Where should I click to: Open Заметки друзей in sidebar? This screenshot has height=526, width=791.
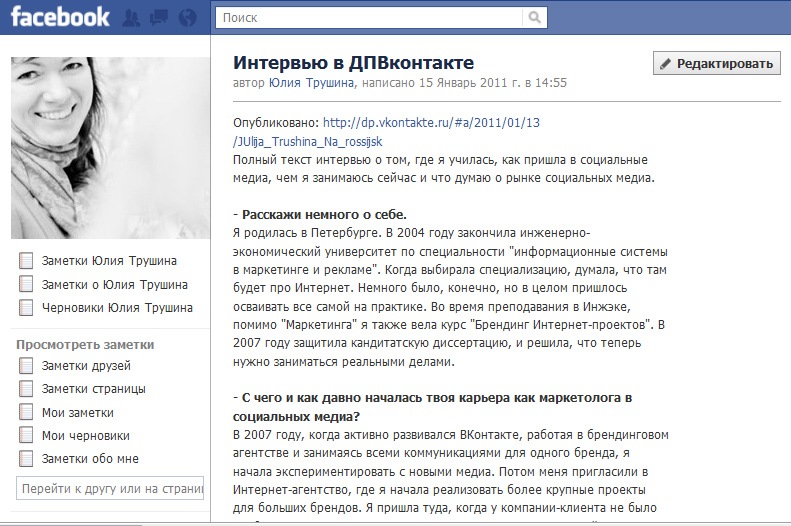pyautogui.click(x=86, y=366)
